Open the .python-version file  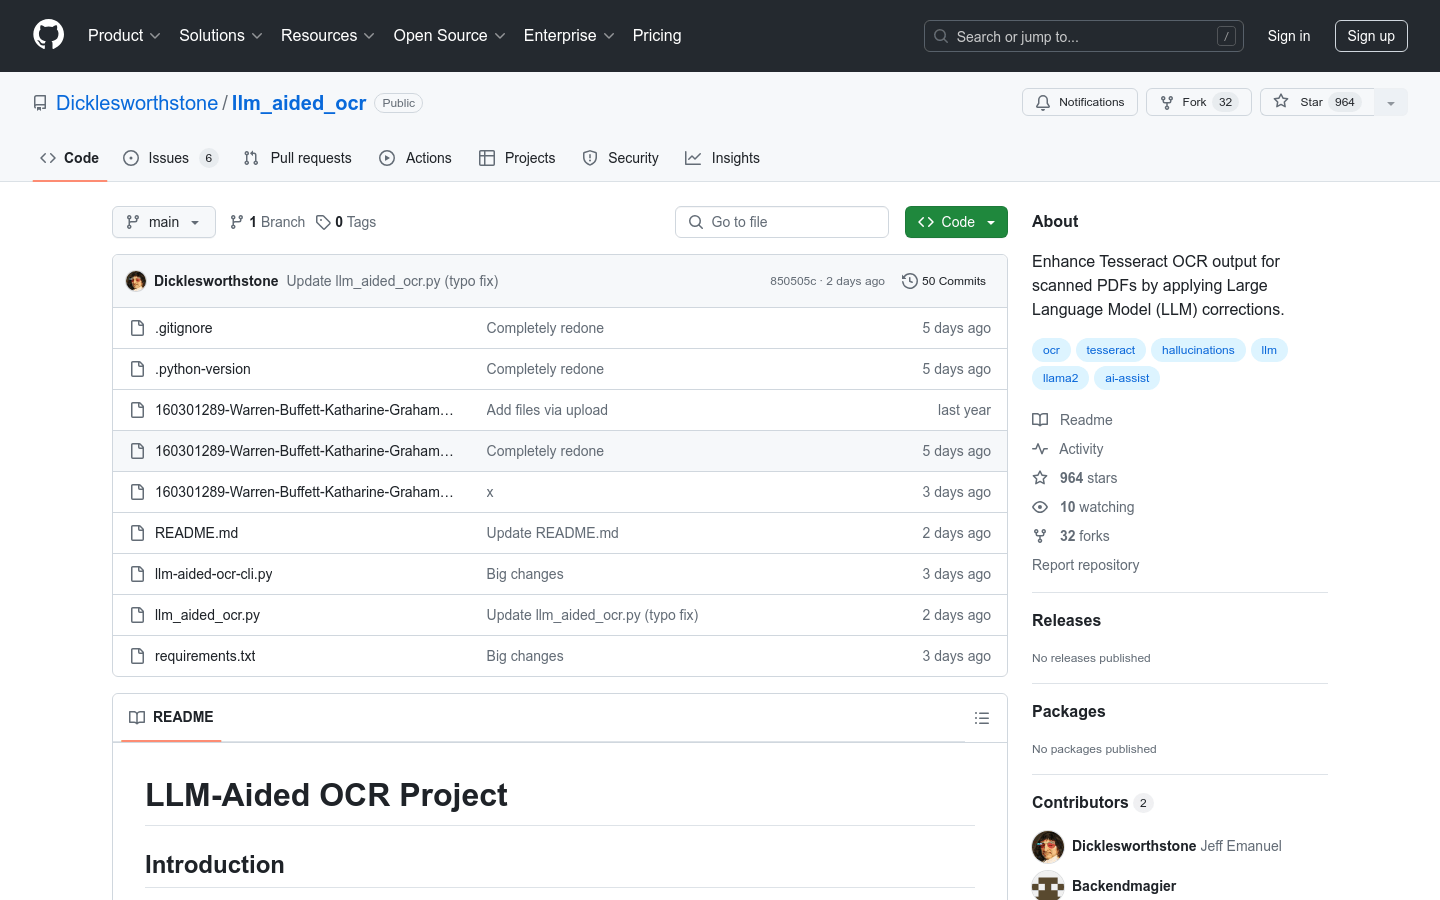(203, 369)
